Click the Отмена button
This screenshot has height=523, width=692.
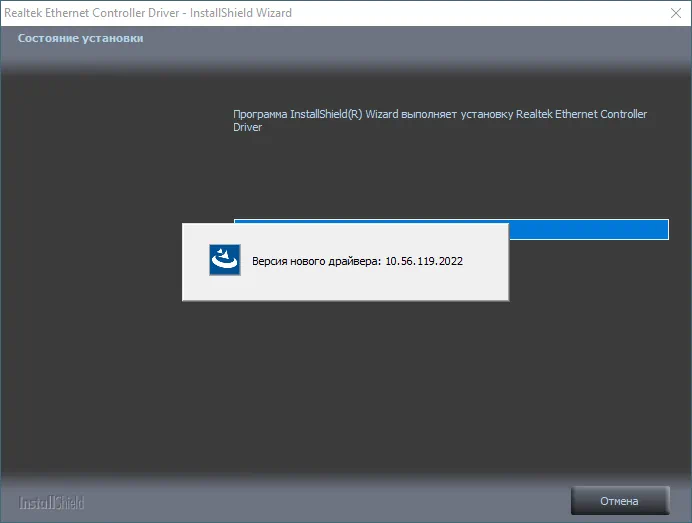tap(620, 500)
